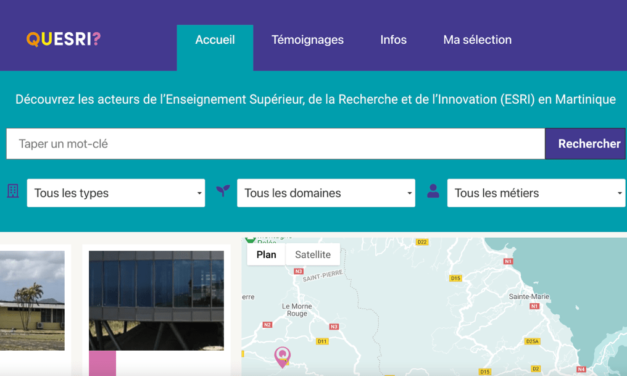This screenshot has width=627, height=376.
Task: Click the N2 road marker on map
Action: [267, 324]
